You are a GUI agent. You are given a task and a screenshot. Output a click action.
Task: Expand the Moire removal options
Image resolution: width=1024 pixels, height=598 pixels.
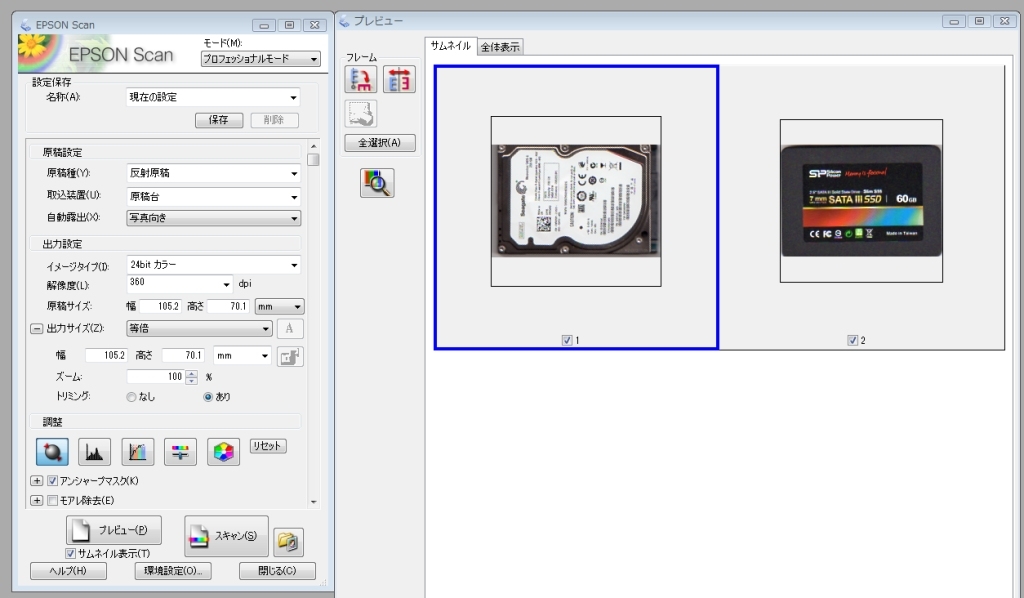pyautogui.click(x=37, y=501)
